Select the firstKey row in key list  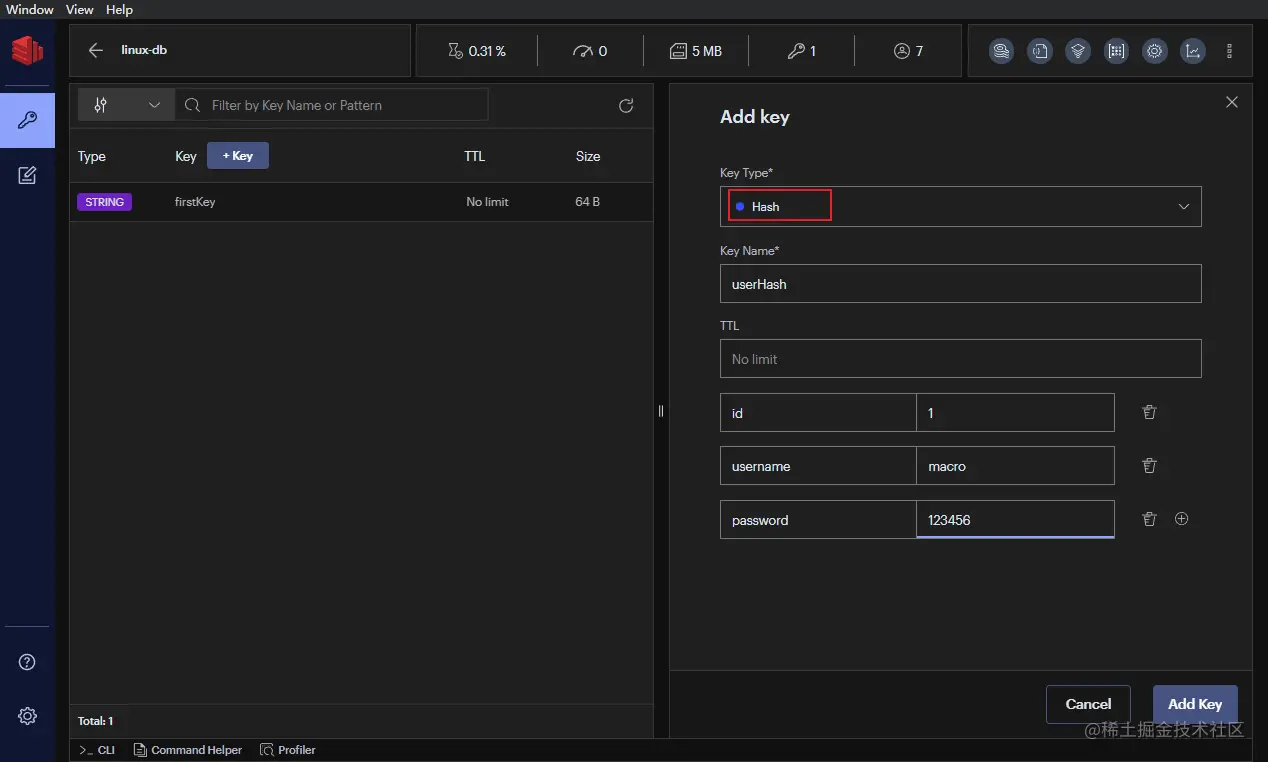click(x=361, y=202)
